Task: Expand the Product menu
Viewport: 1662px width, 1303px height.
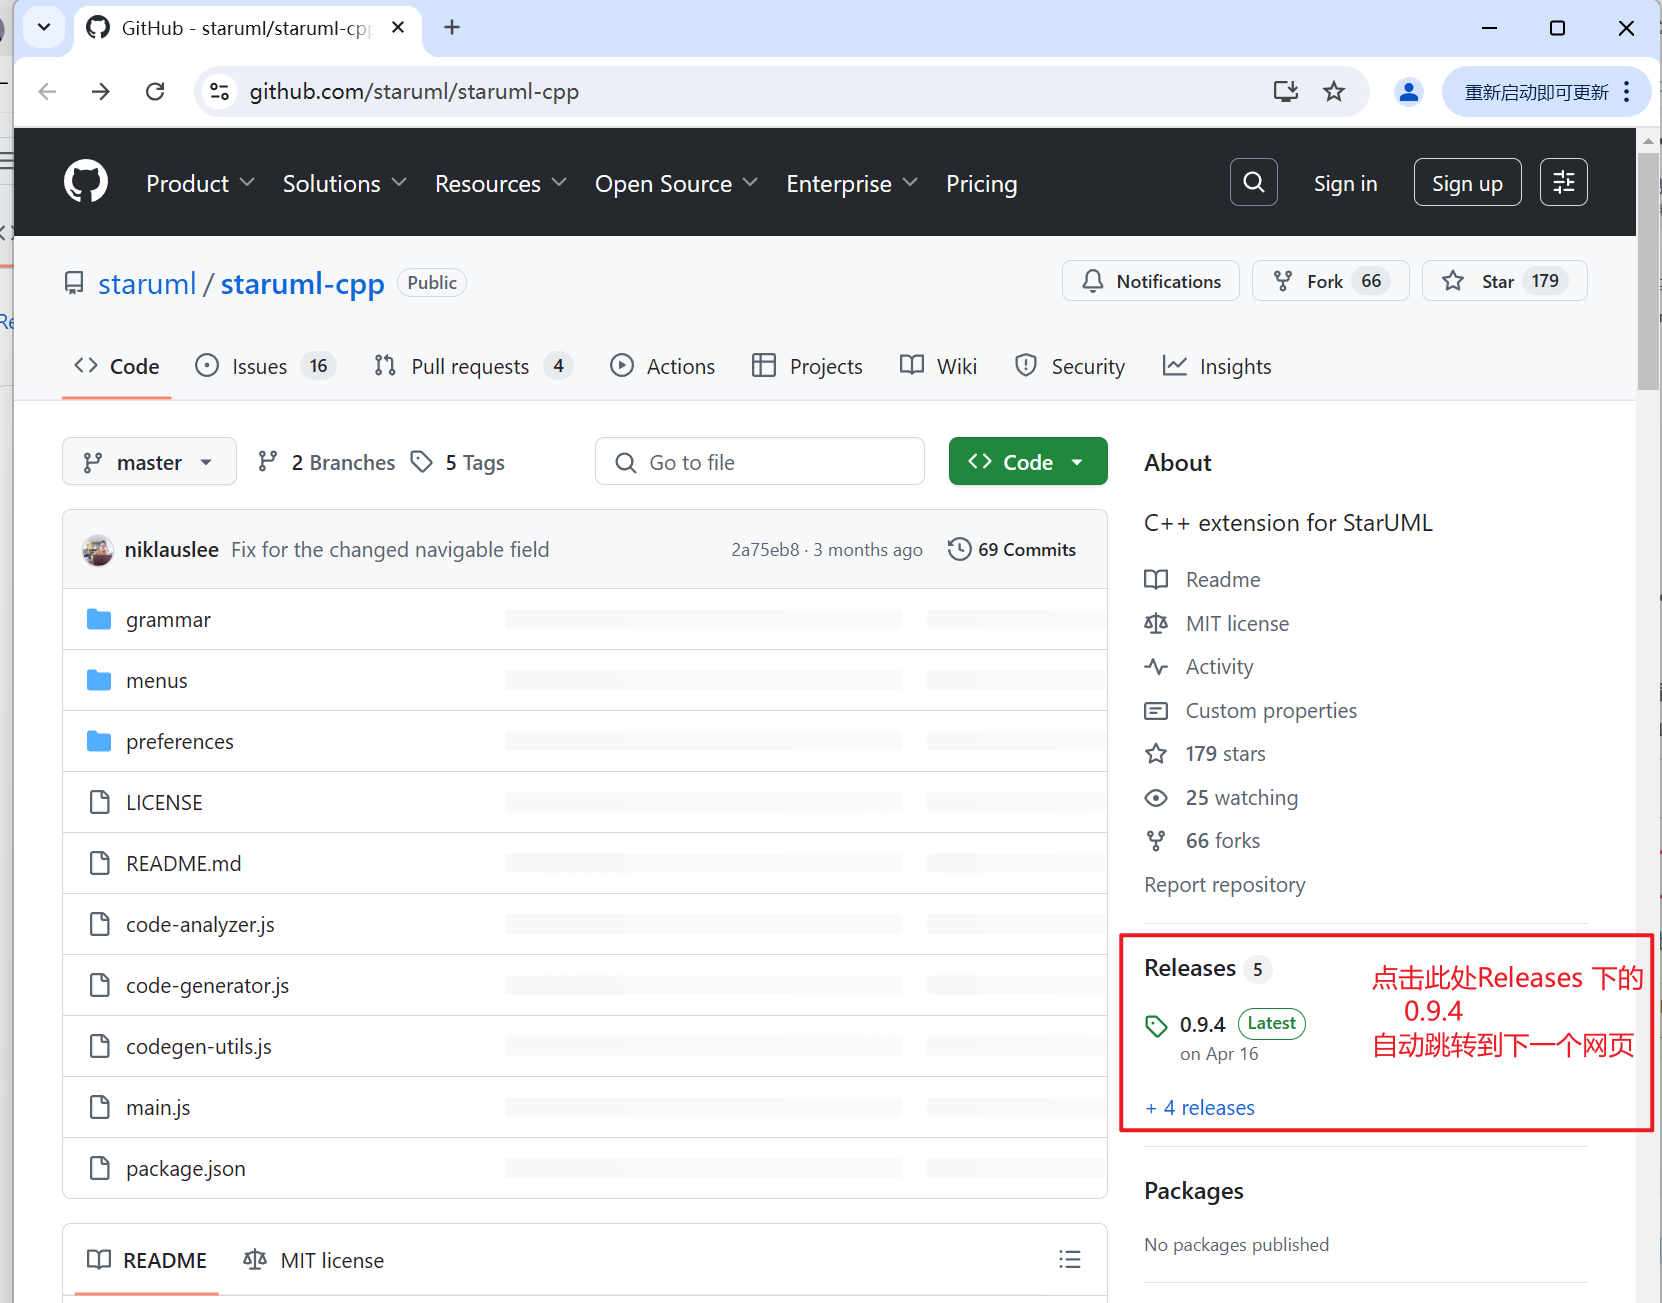Action: [200, 184]
